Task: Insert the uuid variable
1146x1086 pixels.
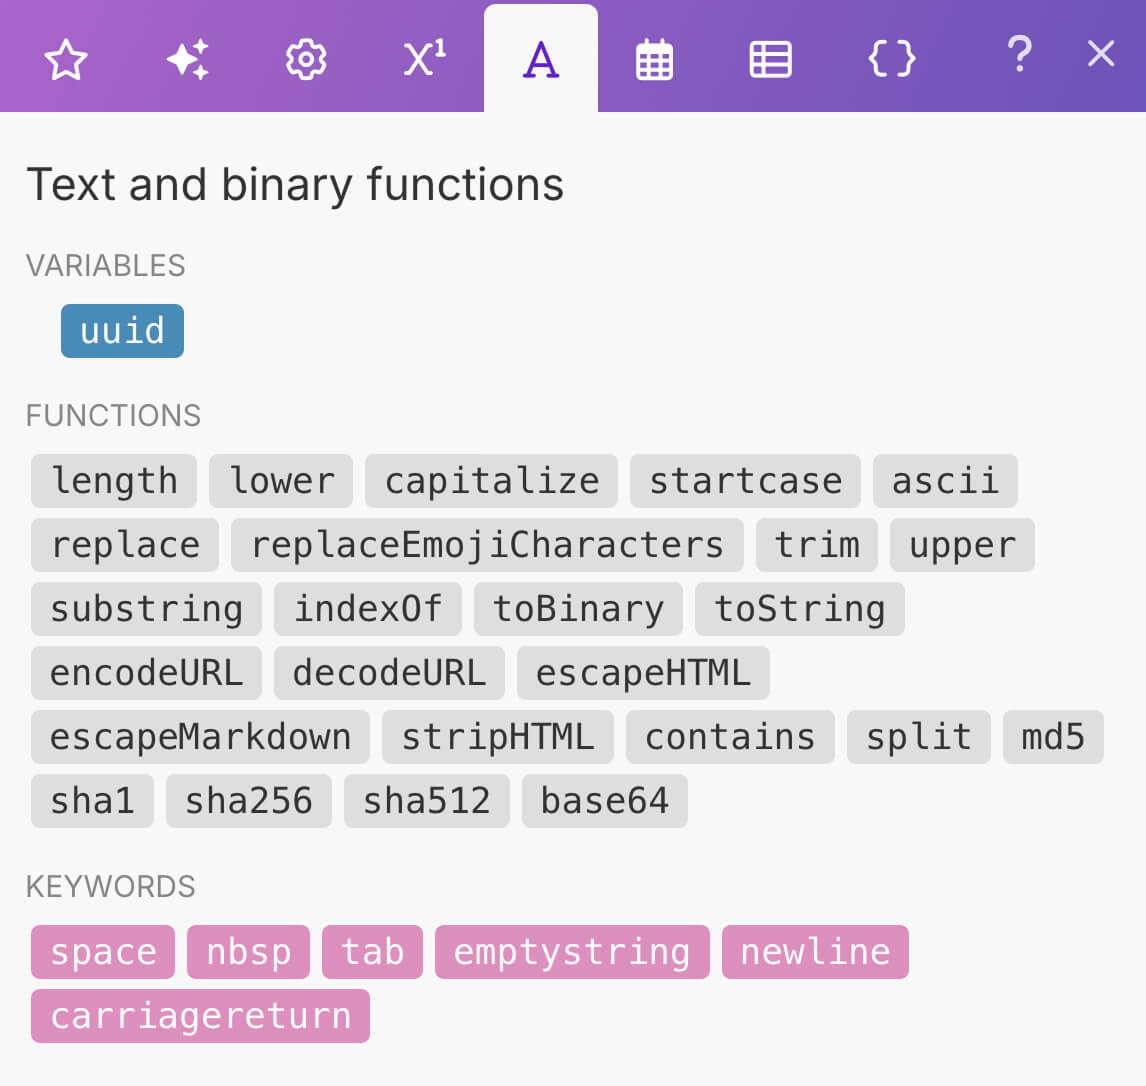Action: coord(122,331)
